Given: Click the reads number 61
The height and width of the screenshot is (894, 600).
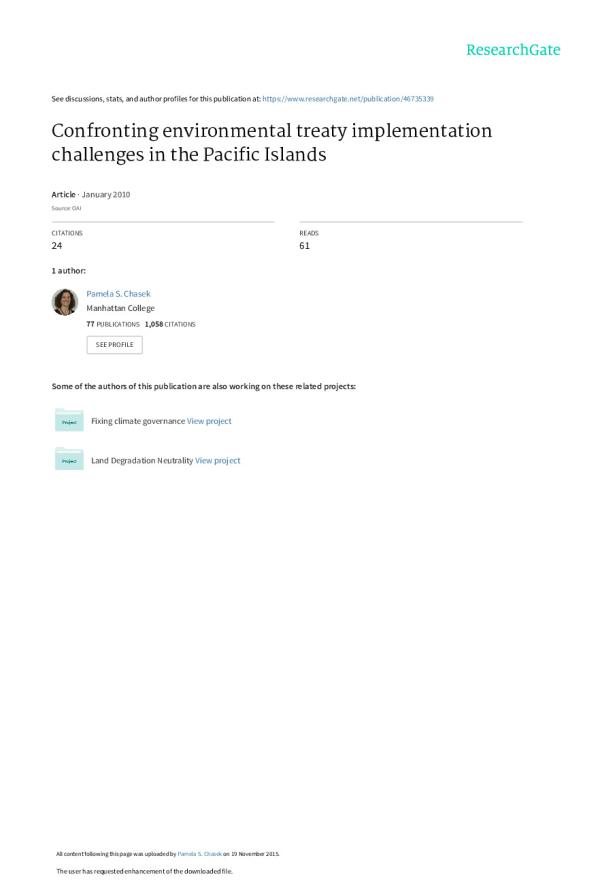Looking at the screenshot, I should click(x=304, y=245).
